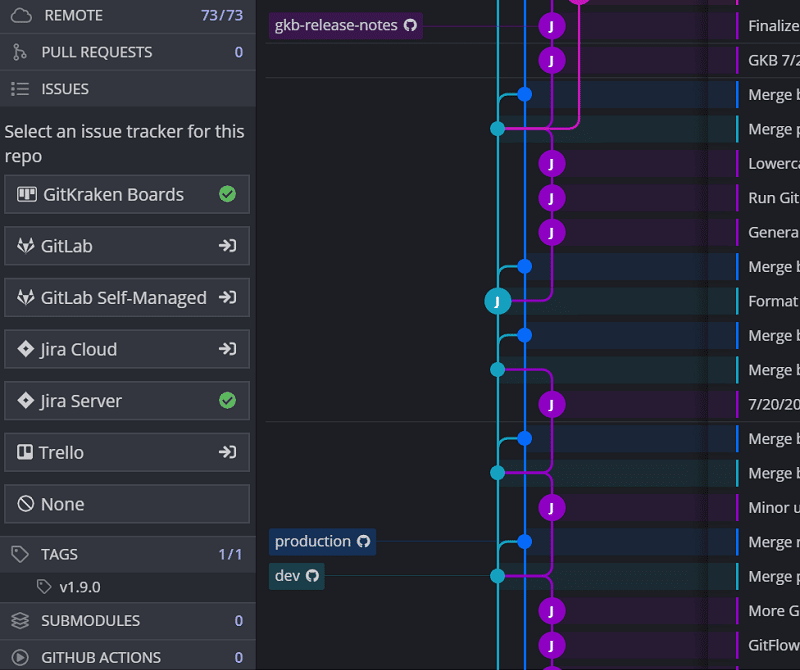Click GitHub icon on production branch label

tap(363, 541)
